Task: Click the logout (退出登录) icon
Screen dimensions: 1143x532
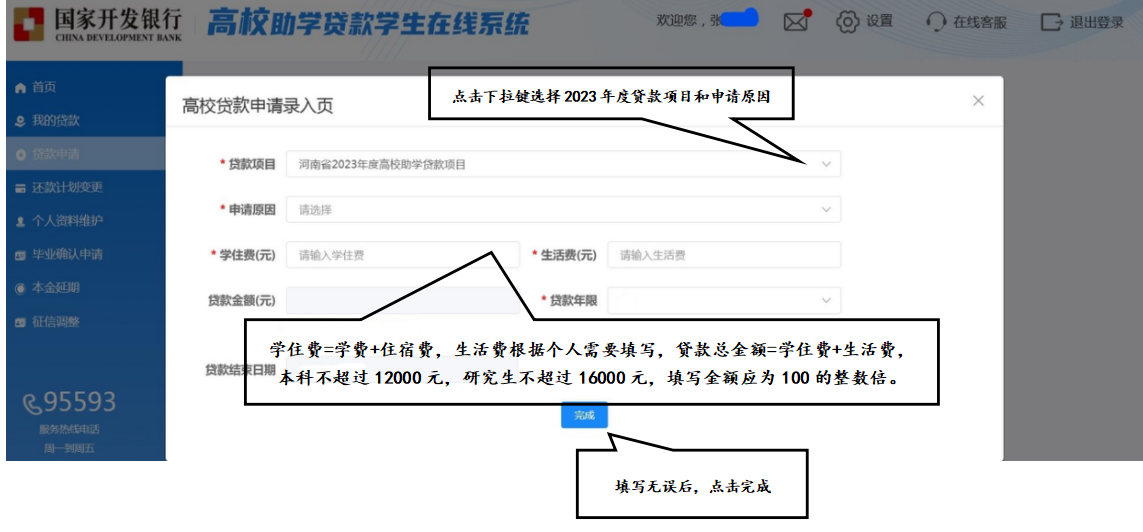Action: click(1051, 22)
